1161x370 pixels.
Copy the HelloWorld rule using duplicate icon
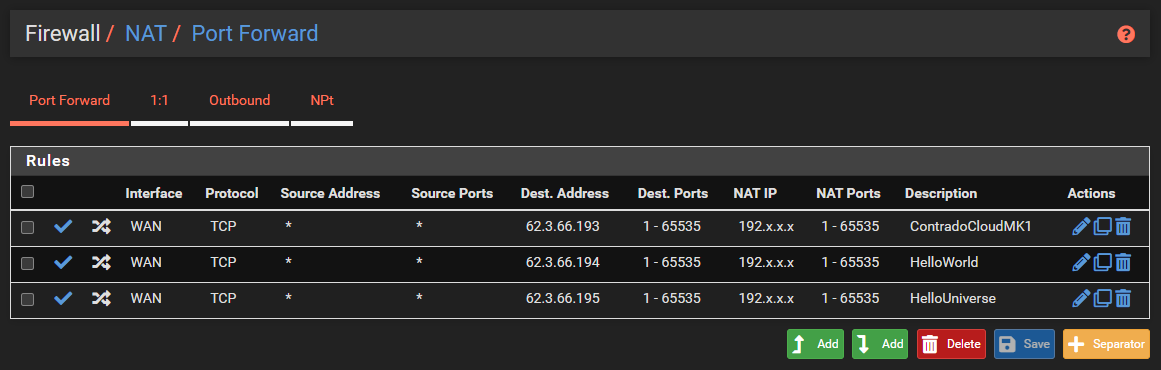[x=1103, y=263]
